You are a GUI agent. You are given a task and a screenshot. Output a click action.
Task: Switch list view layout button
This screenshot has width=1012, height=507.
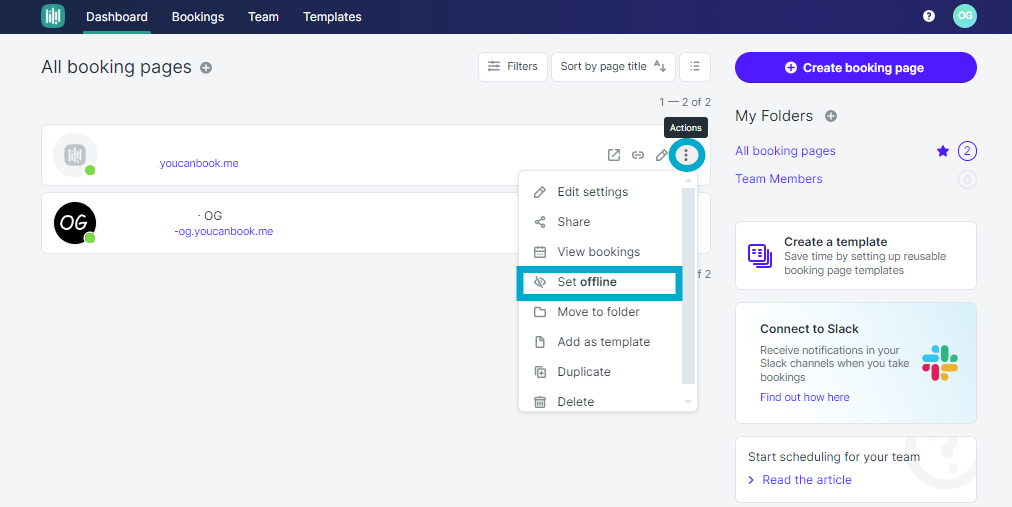pyautogui.click(x=695, y=66)
